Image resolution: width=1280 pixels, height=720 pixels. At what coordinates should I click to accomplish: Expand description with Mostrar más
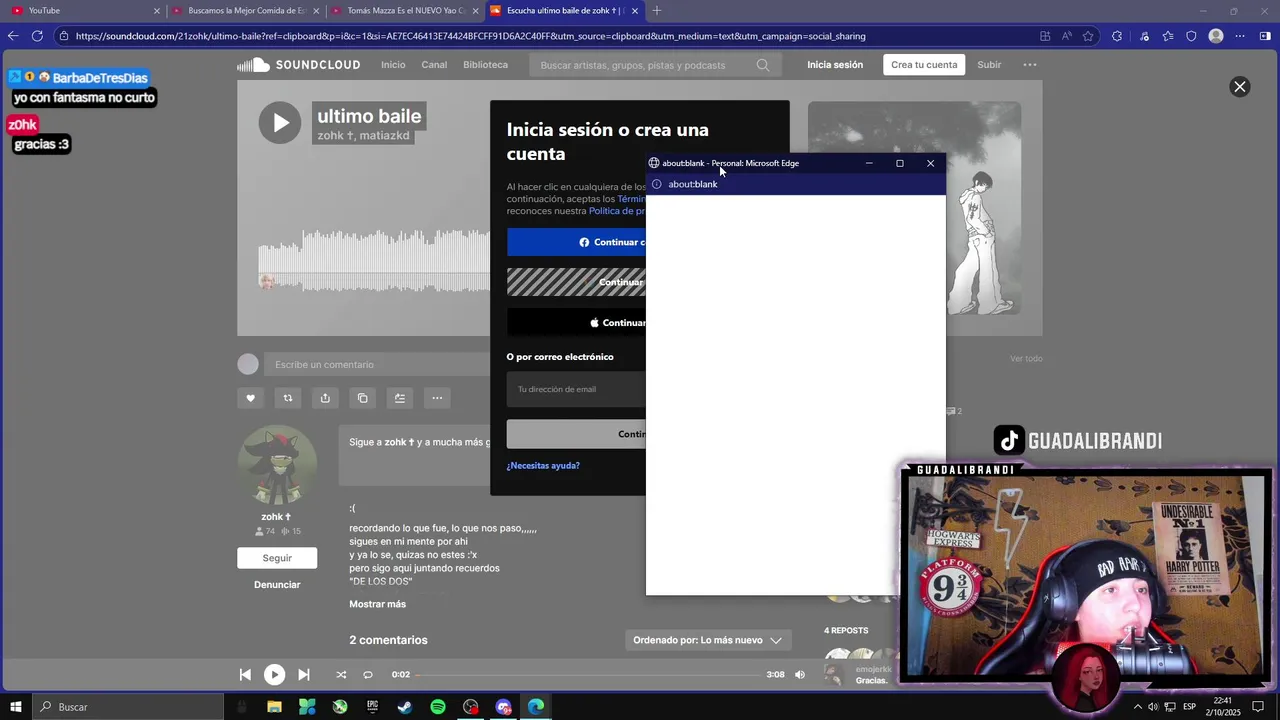tap(377, 604)
